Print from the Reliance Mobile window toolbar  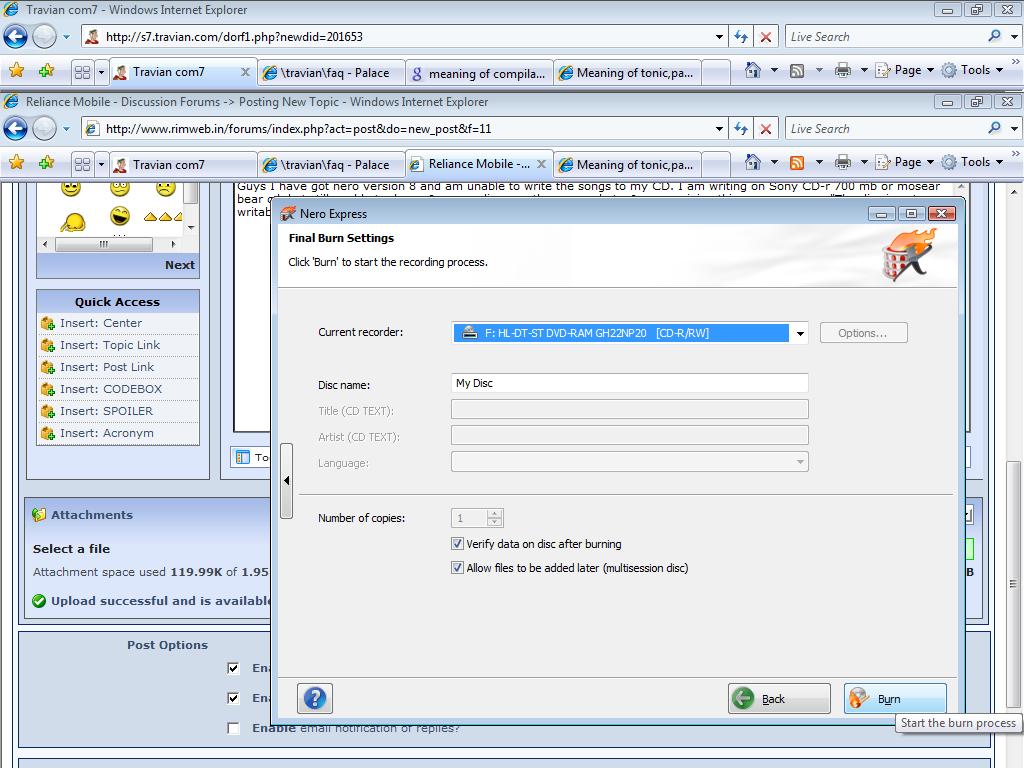click(x=843, y=162)
